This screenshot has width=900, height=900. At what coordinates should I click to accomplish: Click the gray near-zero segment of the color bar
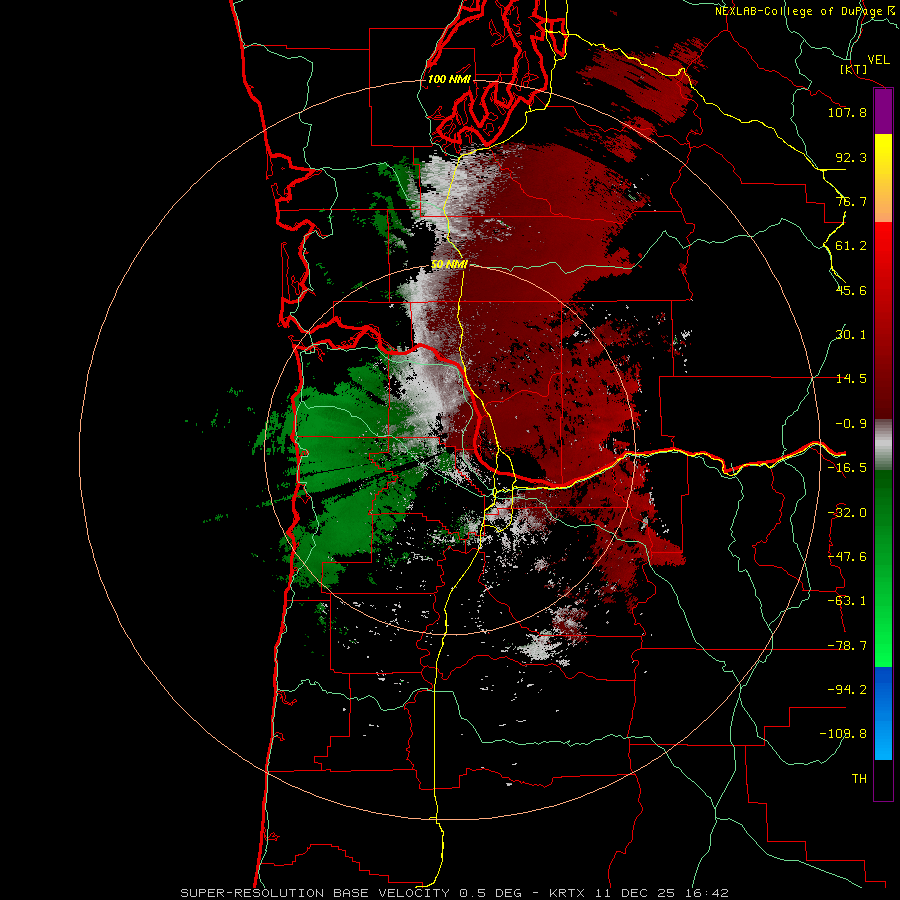point(883,445)
